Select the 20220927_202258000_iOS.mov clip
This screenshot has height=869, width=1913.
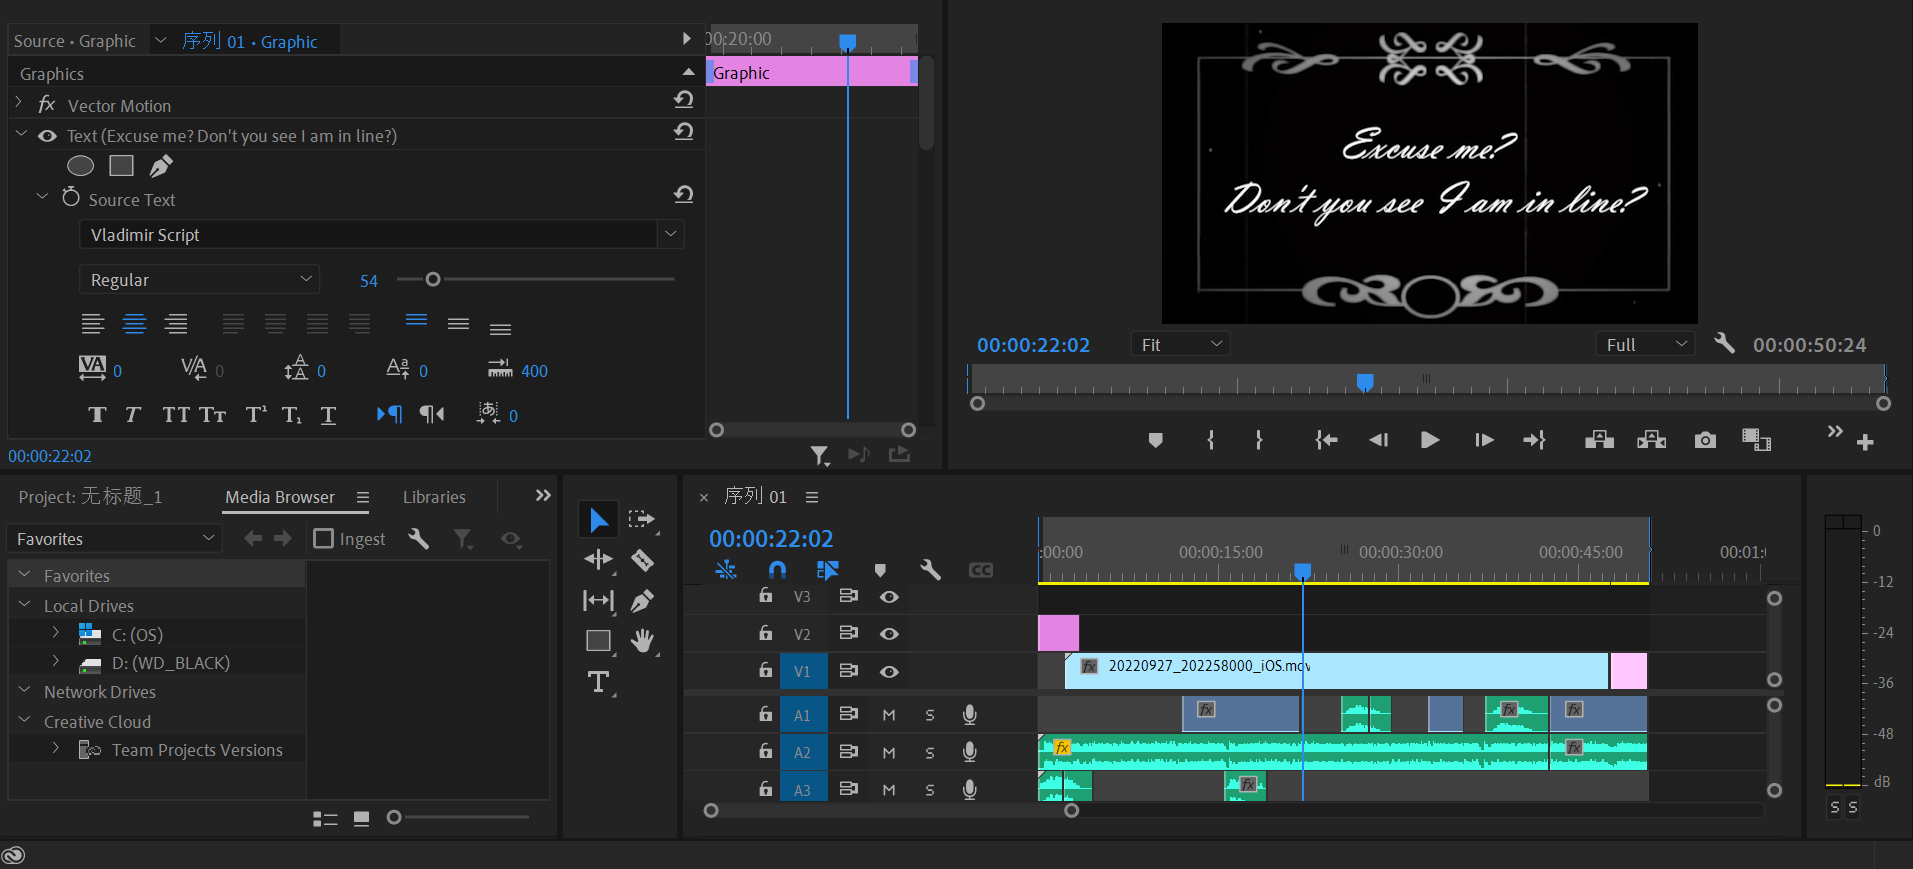click(1337, 670)
